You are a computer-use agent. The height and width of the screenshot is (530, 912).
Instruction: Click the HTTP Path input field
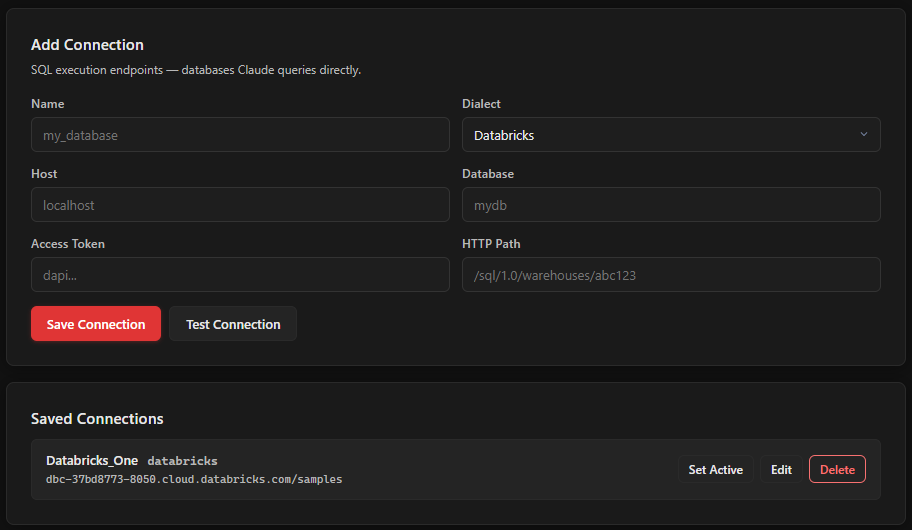(671, 275)
